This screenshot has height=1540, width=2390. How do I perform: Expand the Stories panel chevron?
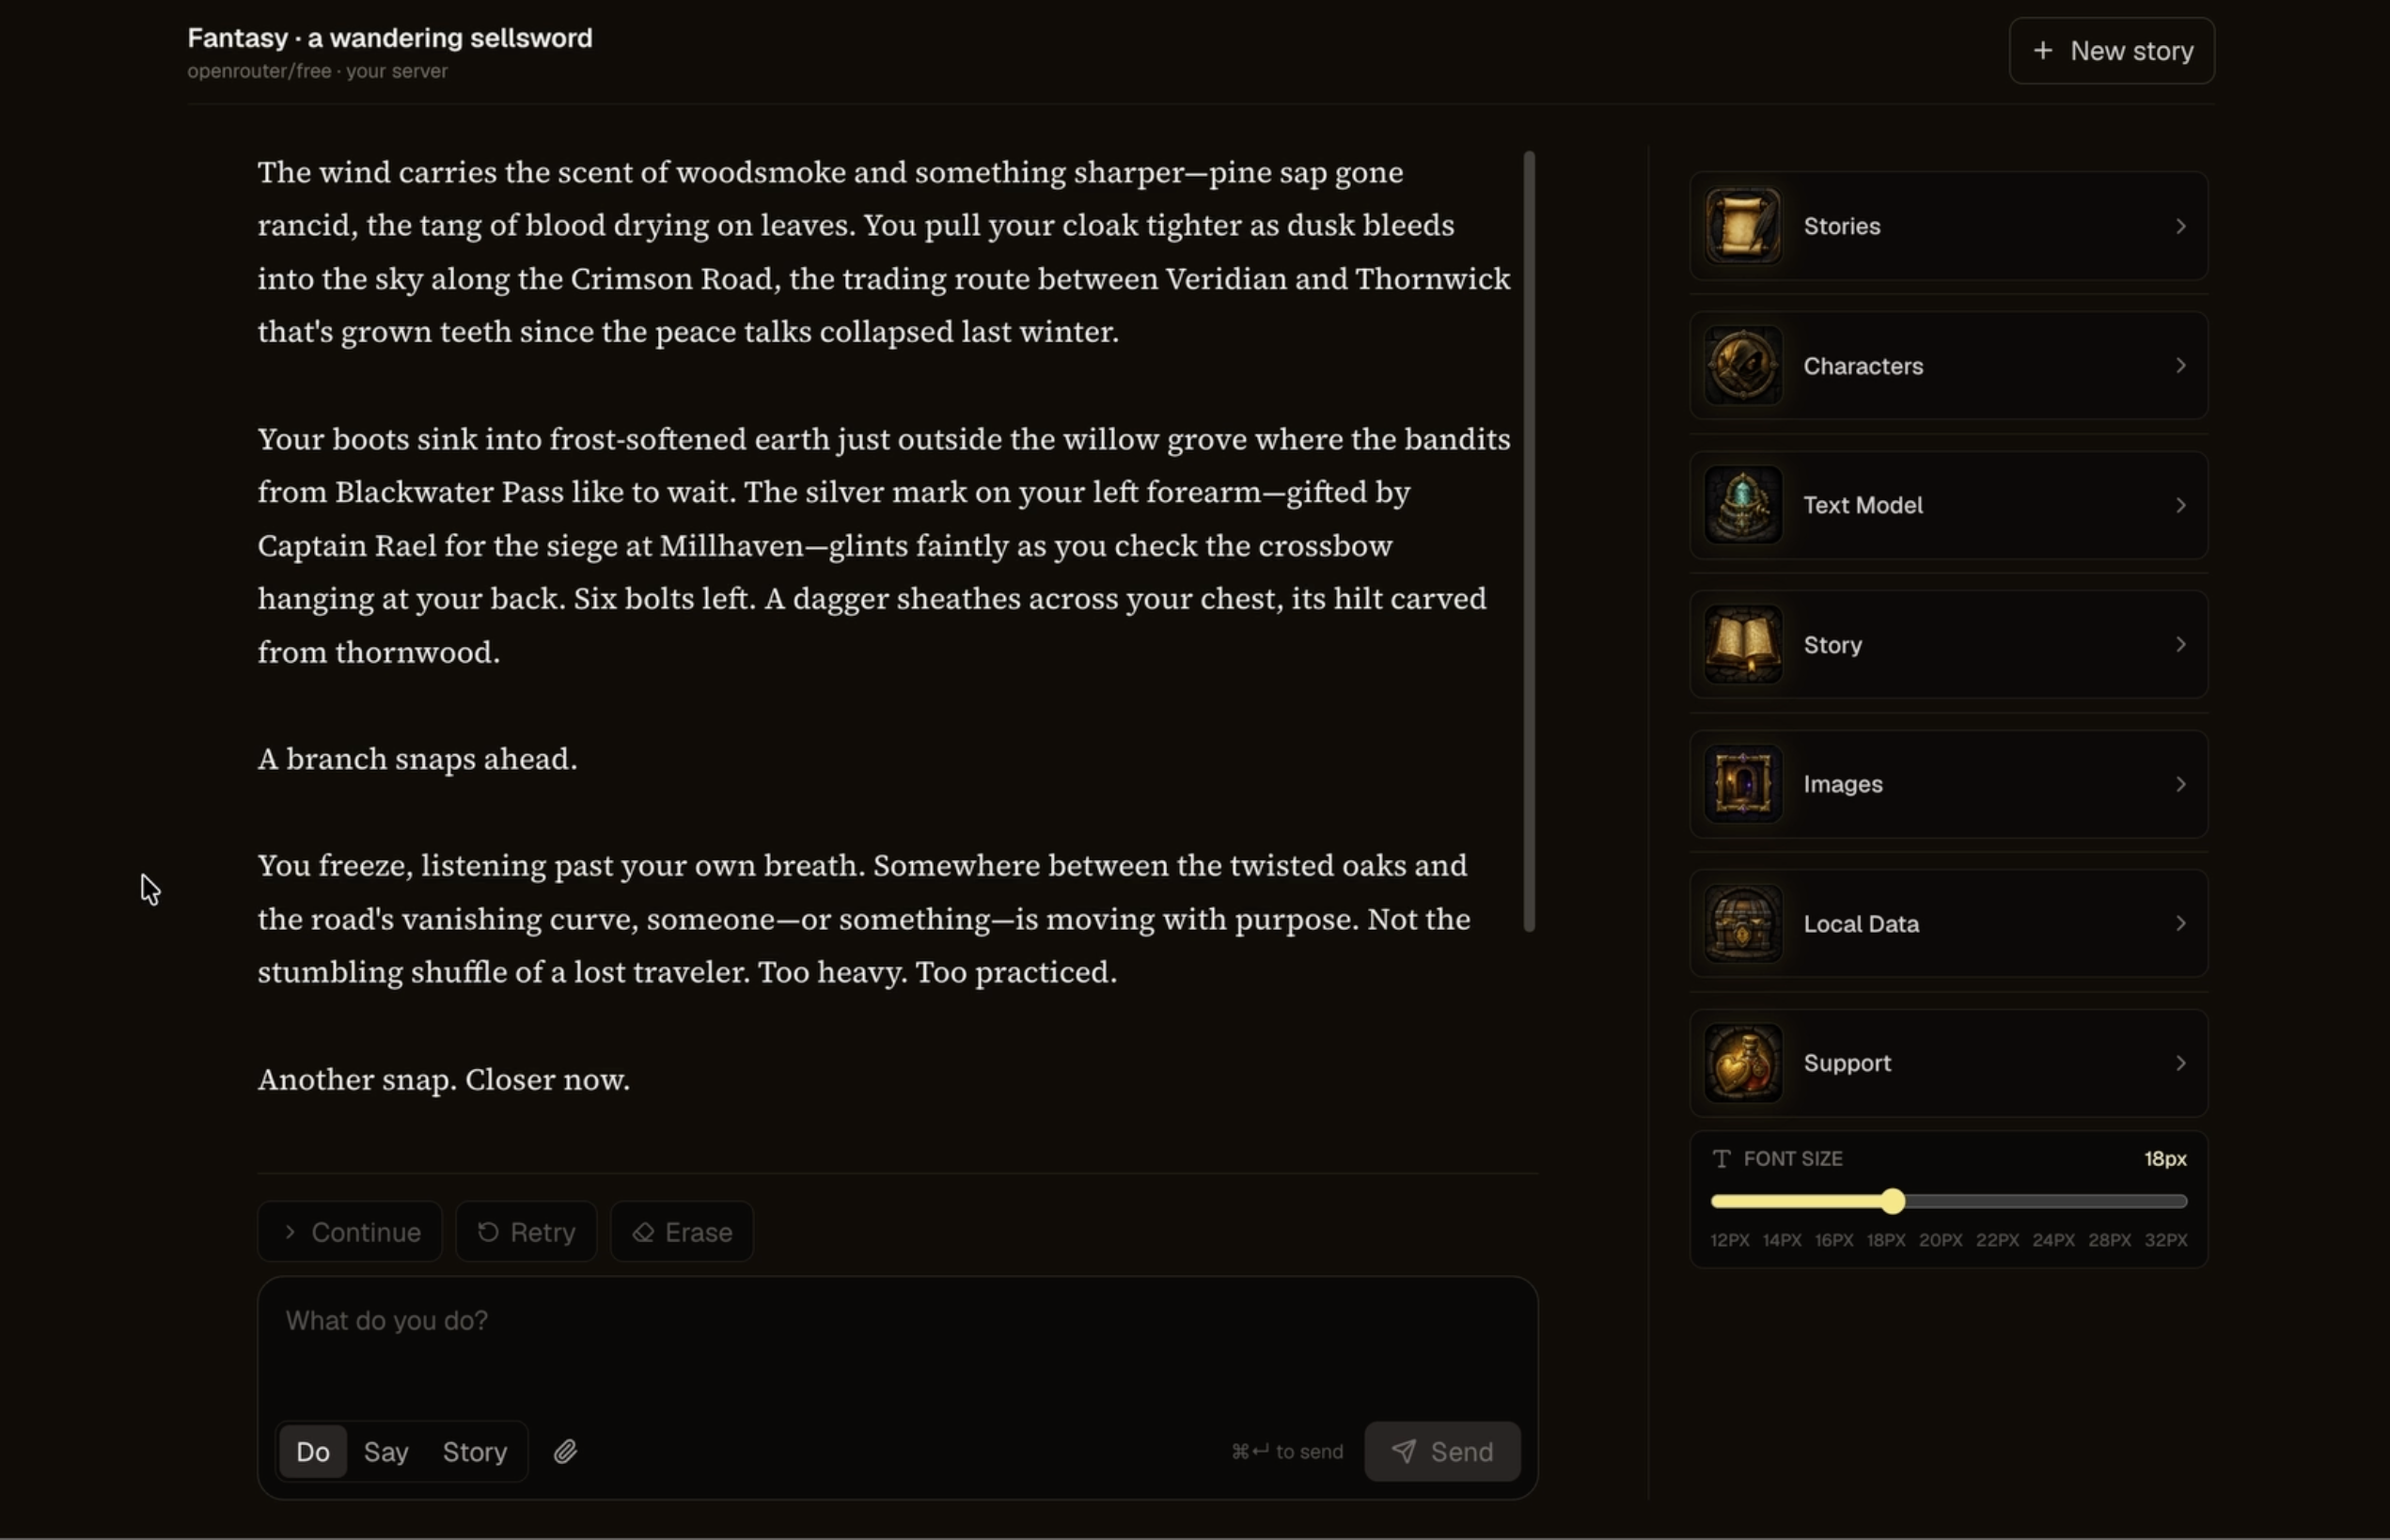click(x=2181, y=226)
